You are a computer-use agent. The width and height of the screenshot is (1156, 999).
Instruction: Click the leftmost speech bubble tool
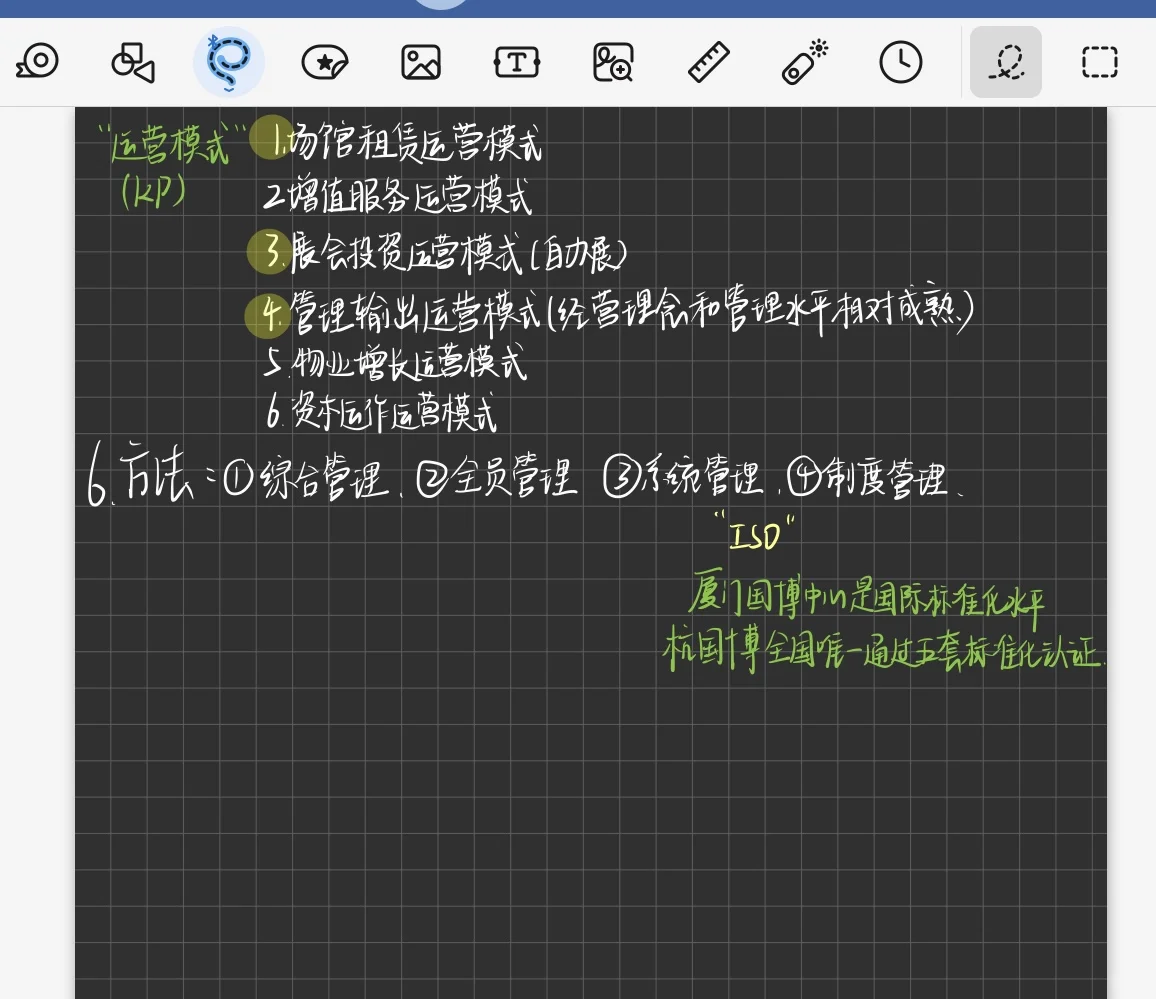coord(38,62)
